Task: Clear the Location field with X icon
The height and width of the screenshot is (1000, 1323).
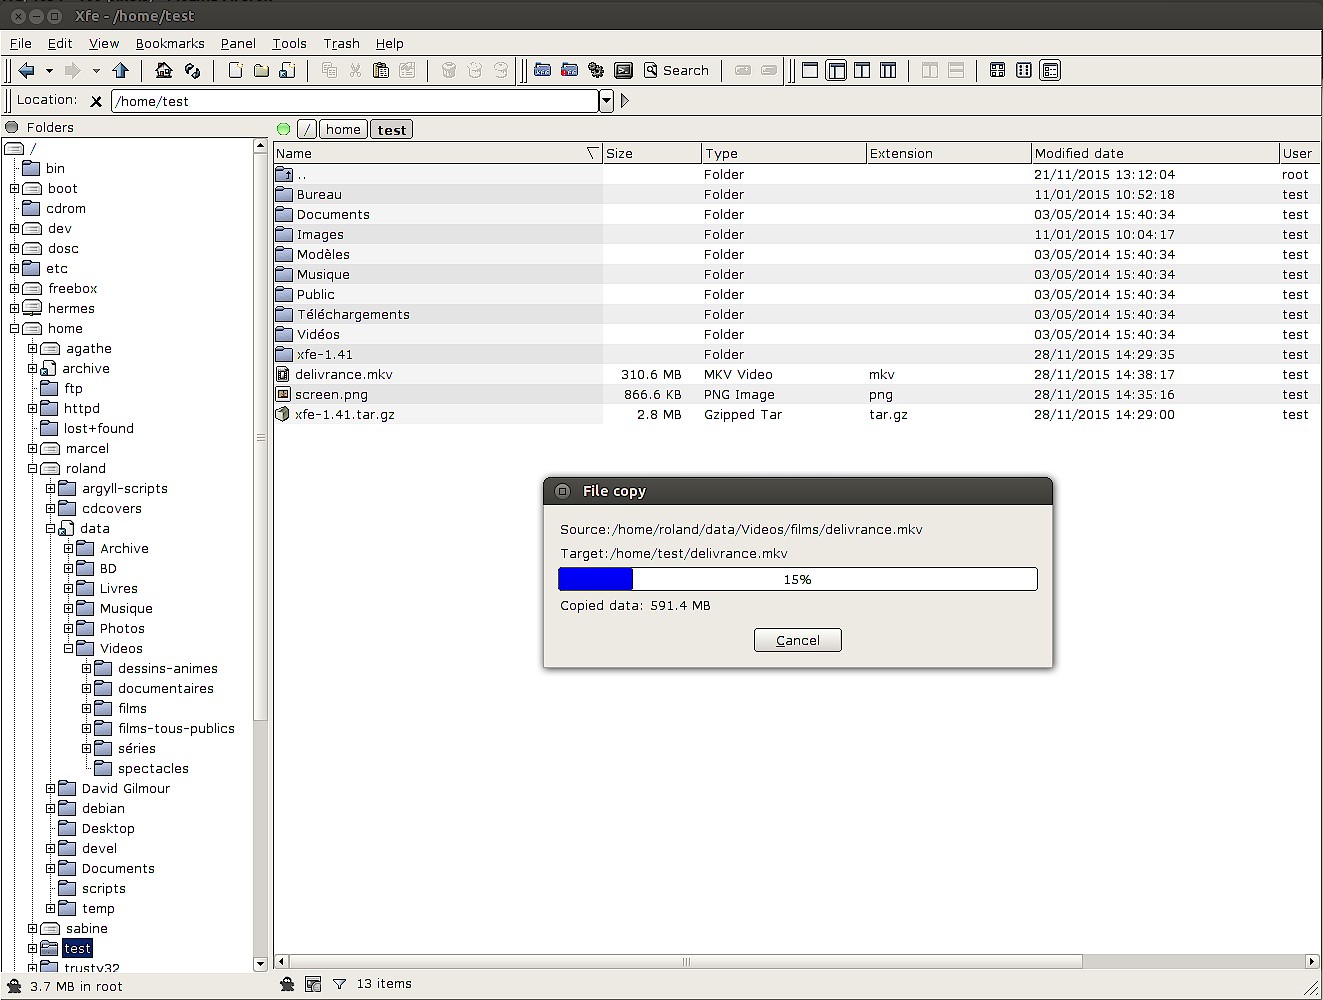Action: pyautogui.click(x=96, y=101)
